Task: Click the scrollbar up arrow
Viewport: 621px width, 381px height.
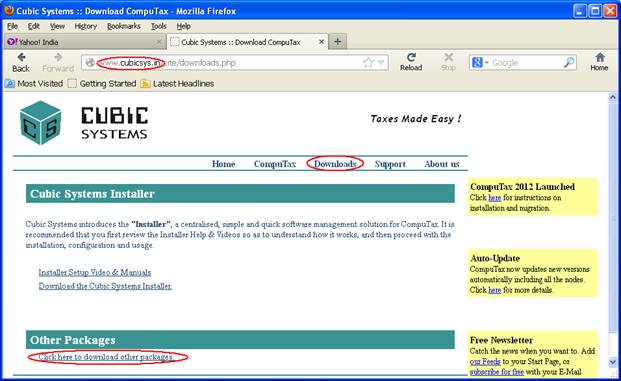Action: (613, 97)
